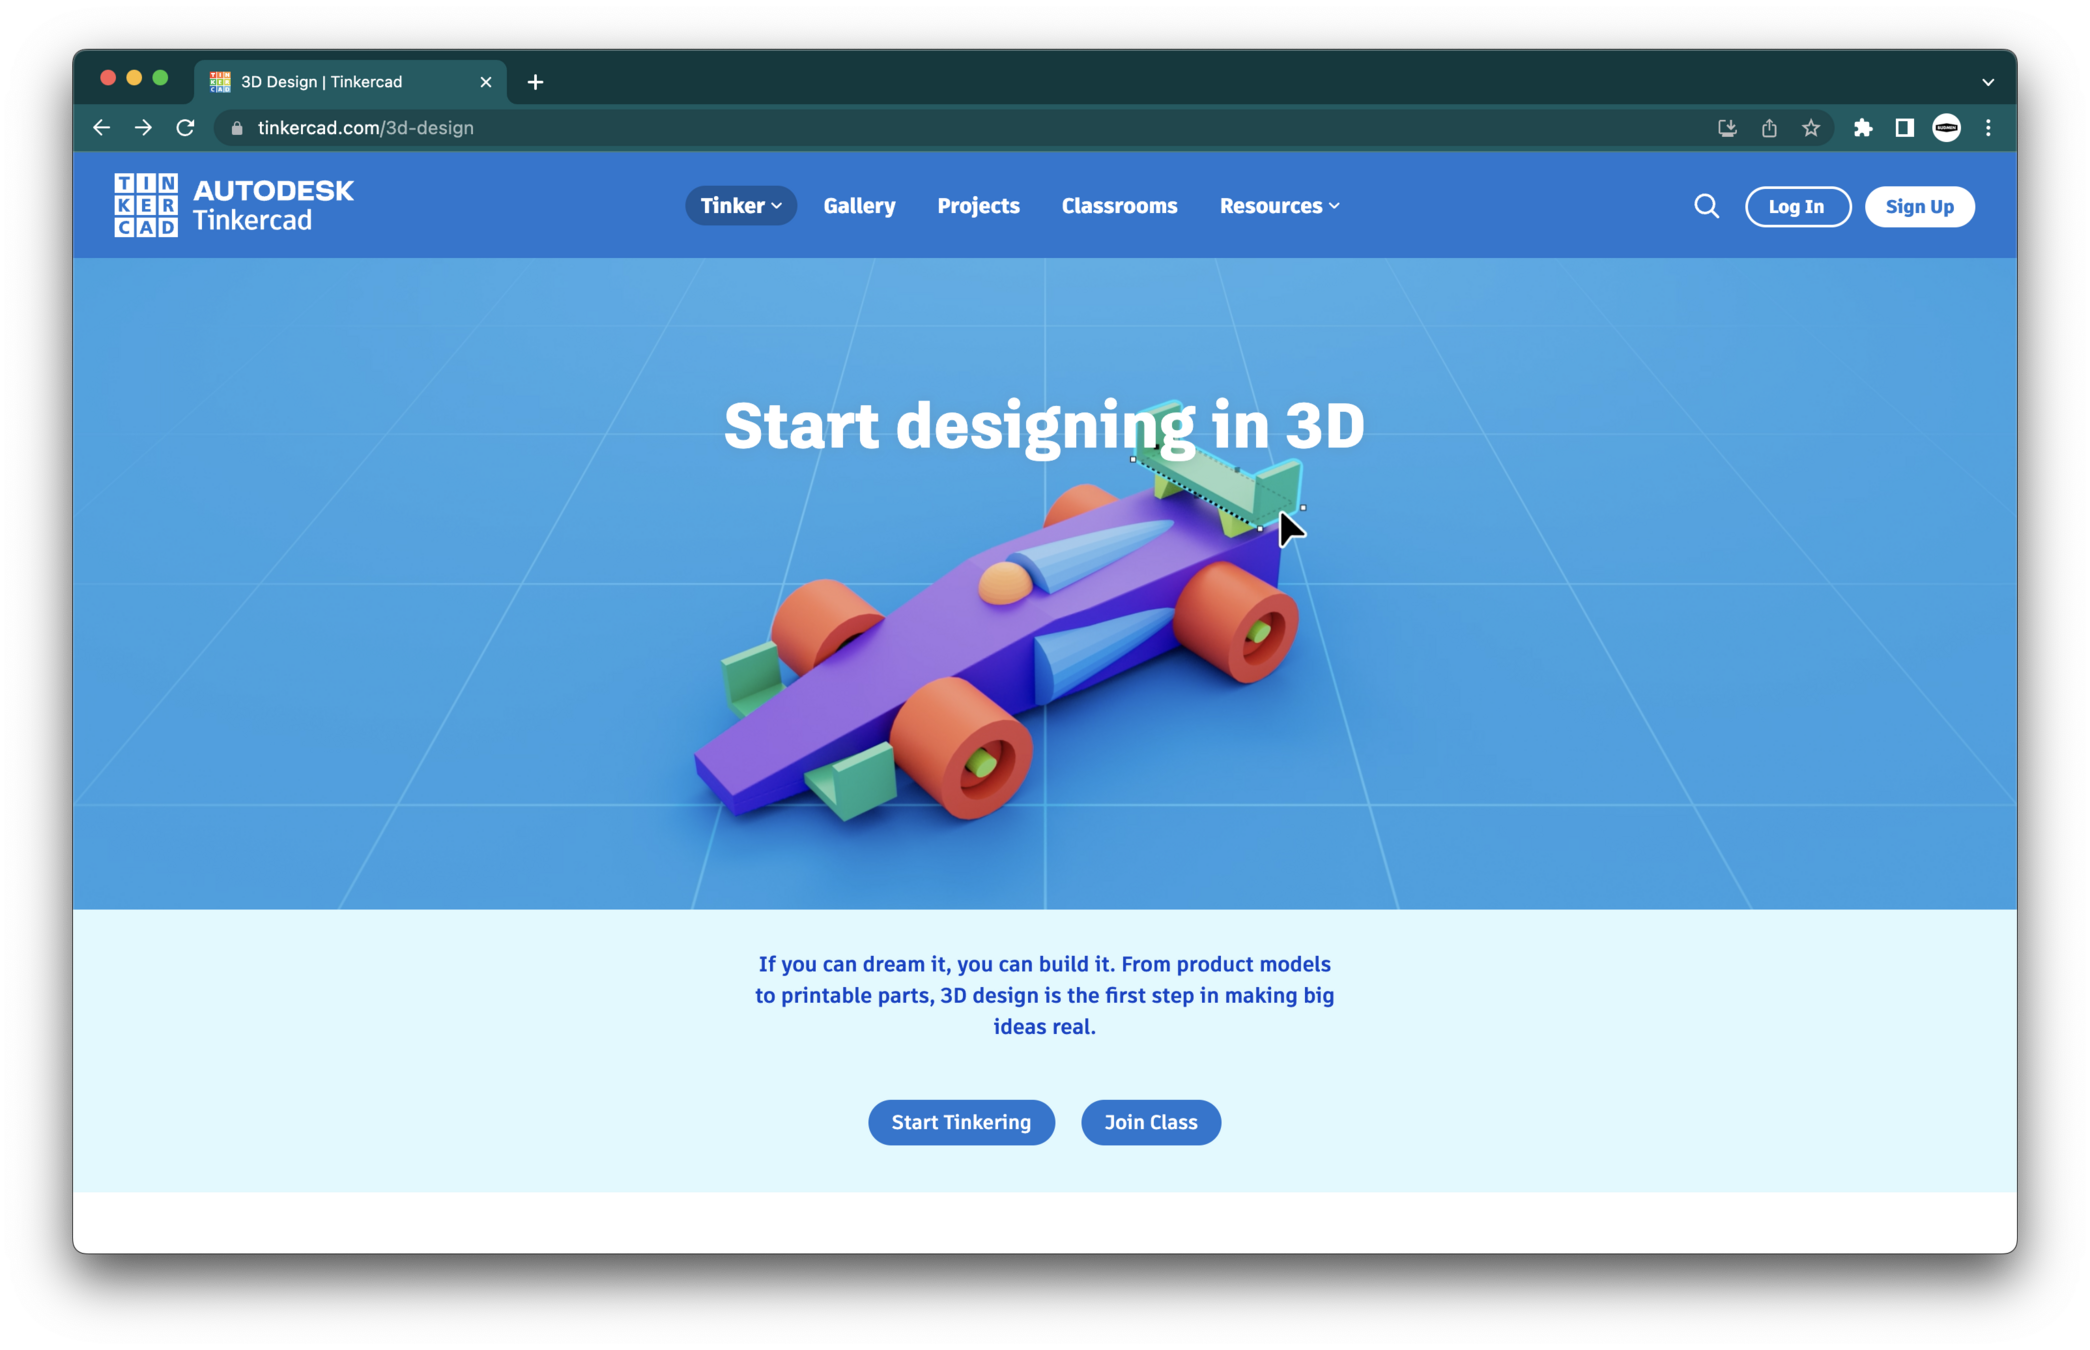This screenshot has width=2090, height=1350.
Task: Click the Start Tinkering button
Action: 961,1122
